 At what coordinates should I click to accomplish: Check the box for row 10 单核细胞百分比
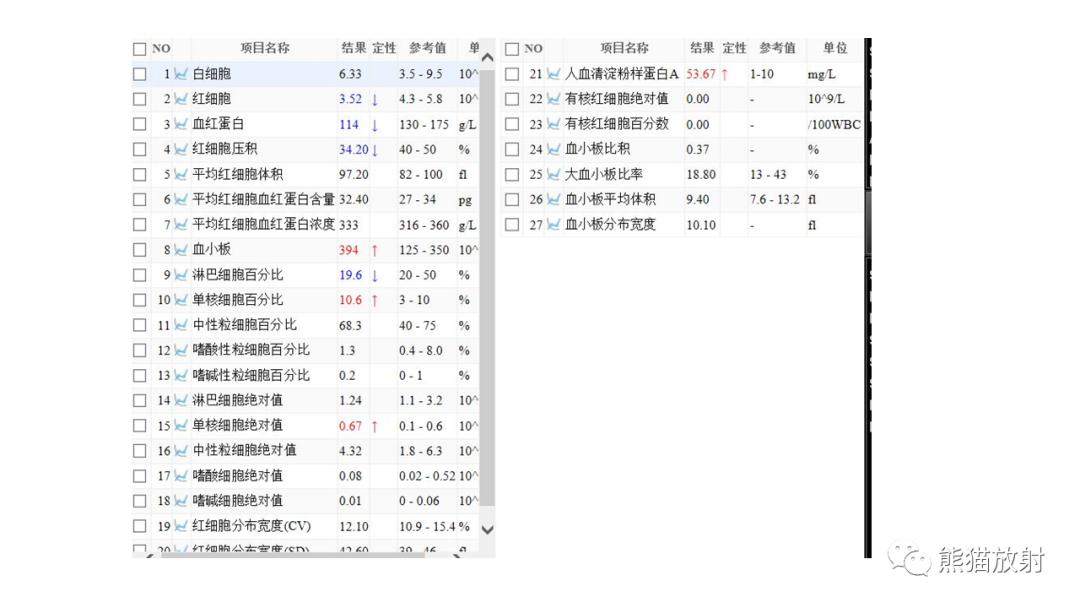[x=140, y=300]
